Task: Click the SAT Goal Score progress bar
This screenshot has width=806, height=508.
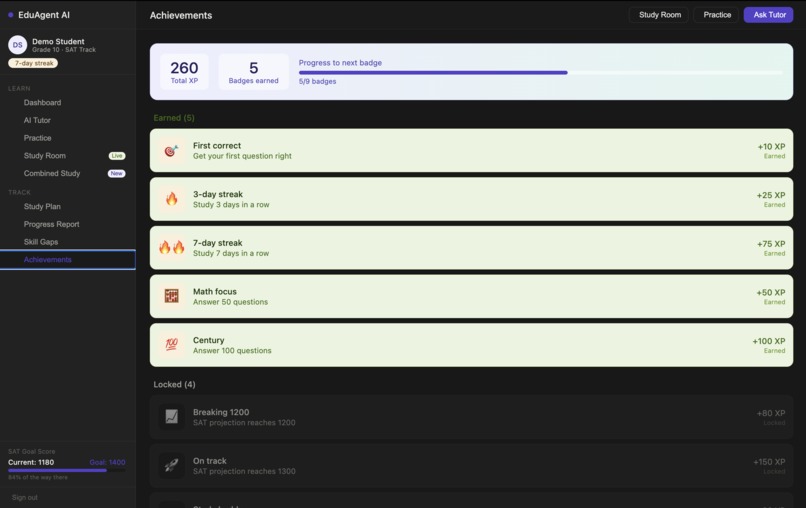Action: pyautogui.click(x=66, y=470)
